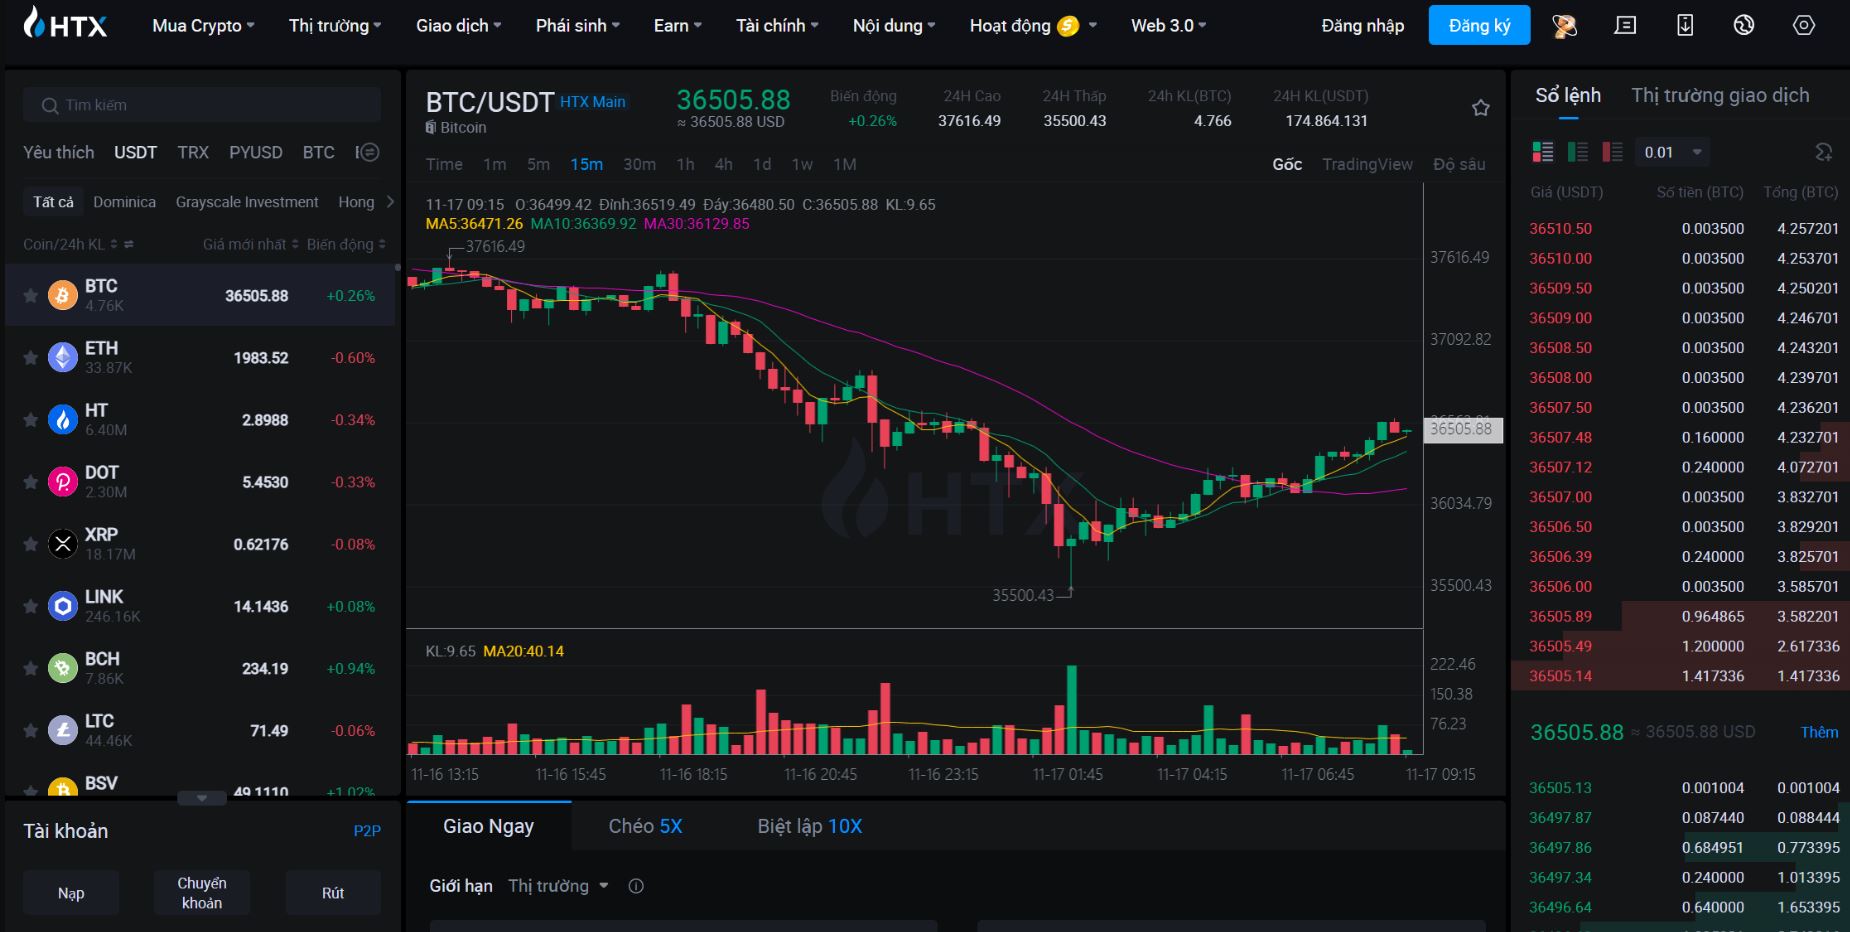Open the messages/announcements icon in header
Screen dimensions: 1850x932
[1625, 25]
